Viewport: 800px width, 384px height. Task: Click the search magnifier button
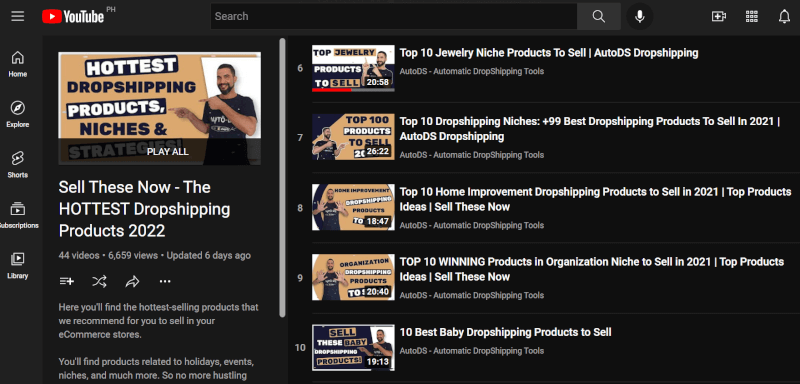[x=598, y=16]
